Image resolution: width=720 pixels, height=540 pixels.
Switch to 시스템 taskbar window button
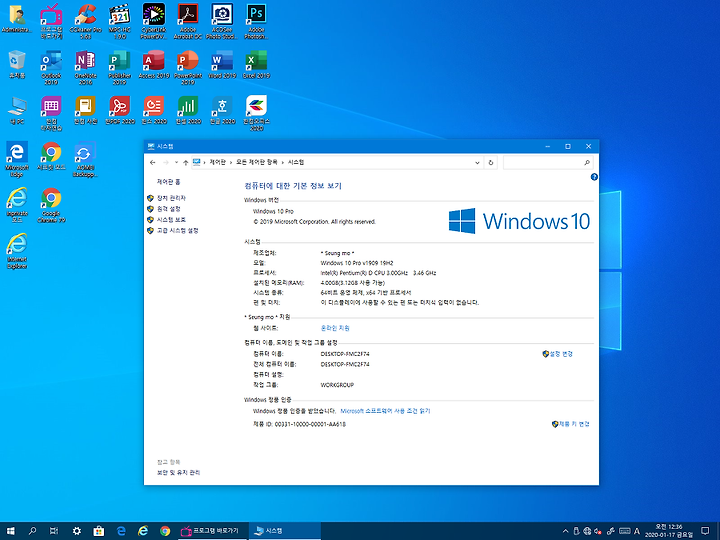click(x=285, y=531)
